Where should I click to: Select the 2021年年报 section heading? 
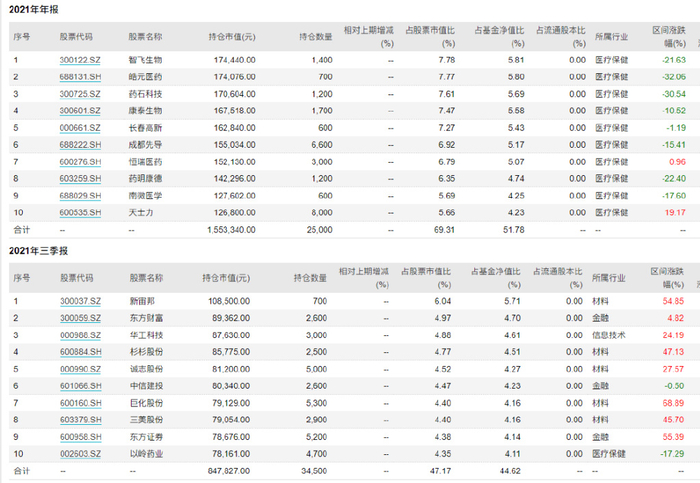click(33, 9)
